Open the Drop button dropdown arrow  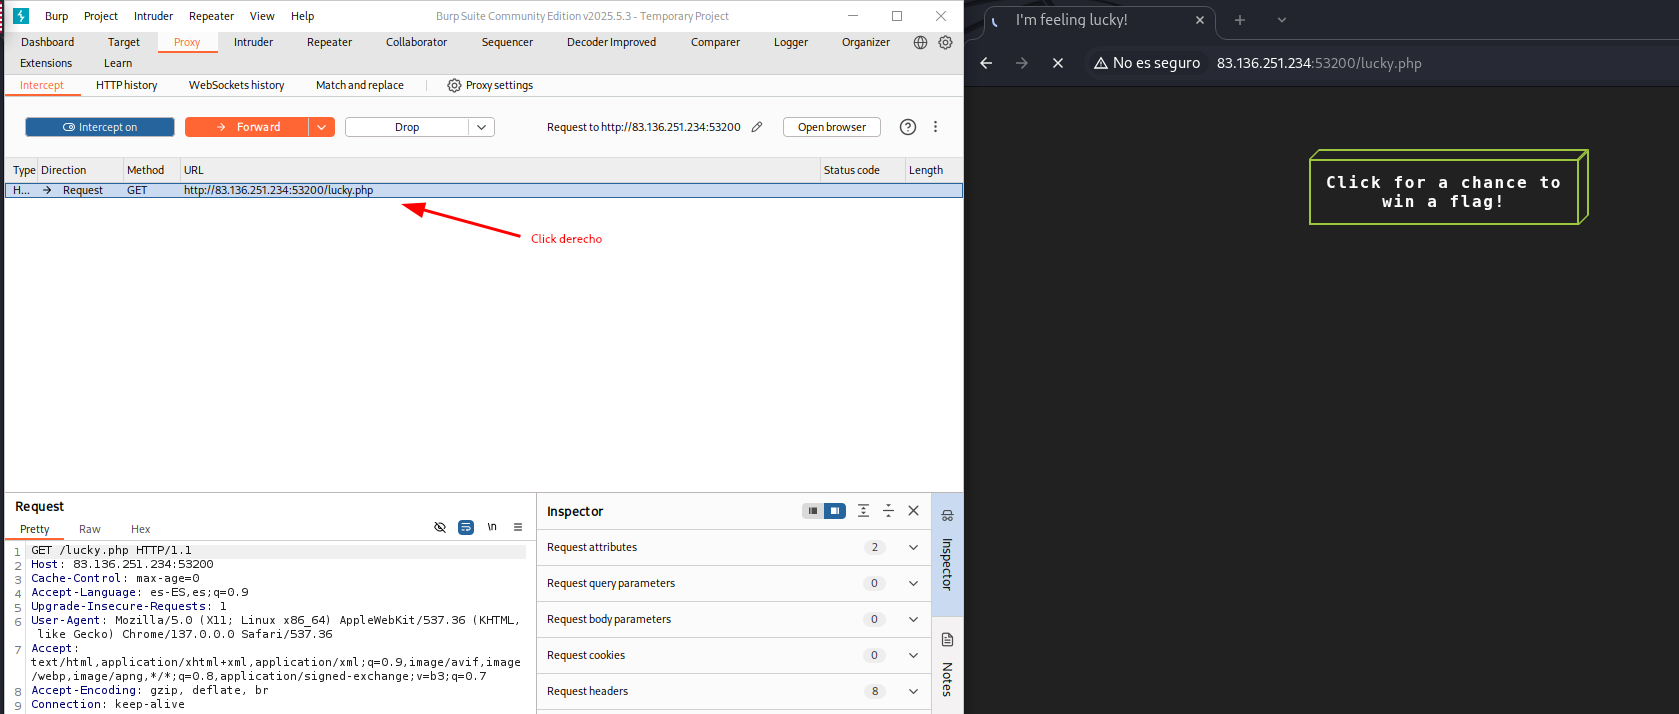tap(482, 127)
